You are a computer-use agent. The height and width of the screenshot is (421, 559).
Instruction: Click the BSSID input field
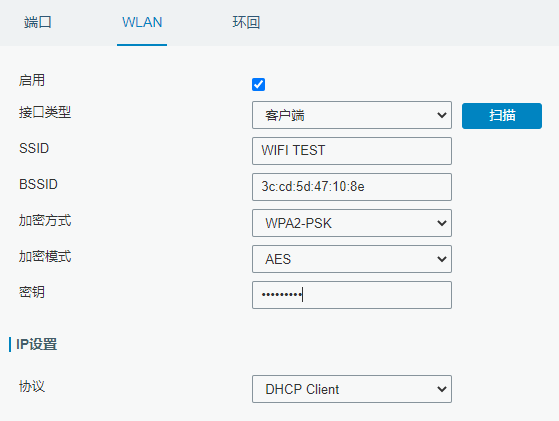tap(352, 187)
